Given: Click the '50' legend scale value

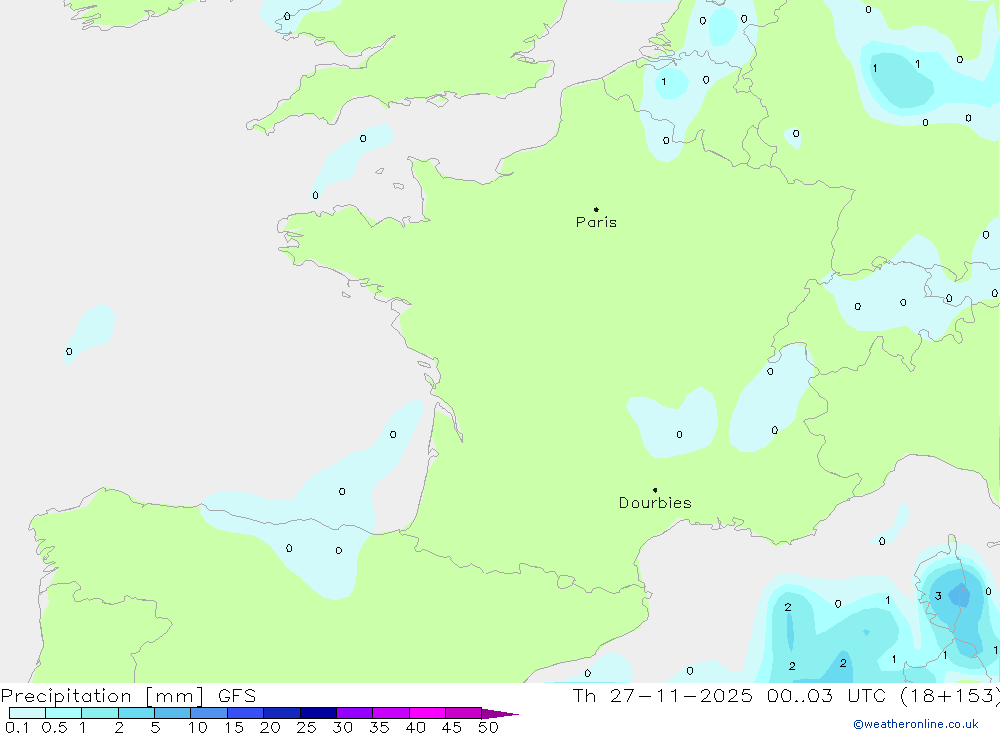Looking at the screenshot, I should pos(489,727).
